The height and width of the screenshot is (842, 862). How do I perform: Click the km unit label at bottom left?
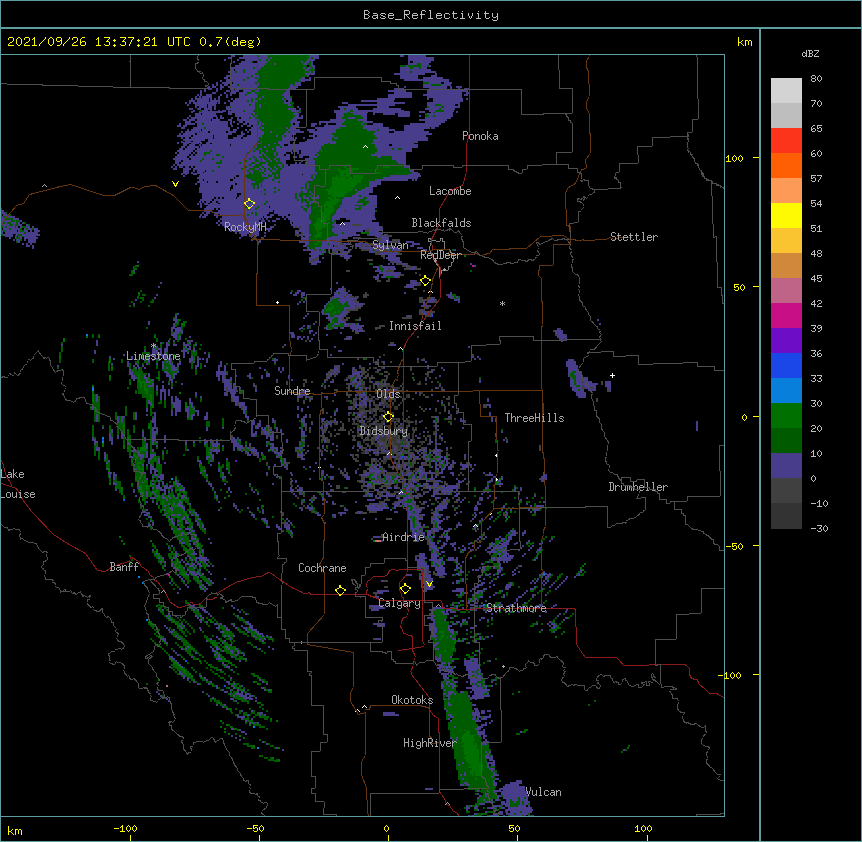(15, 830)
